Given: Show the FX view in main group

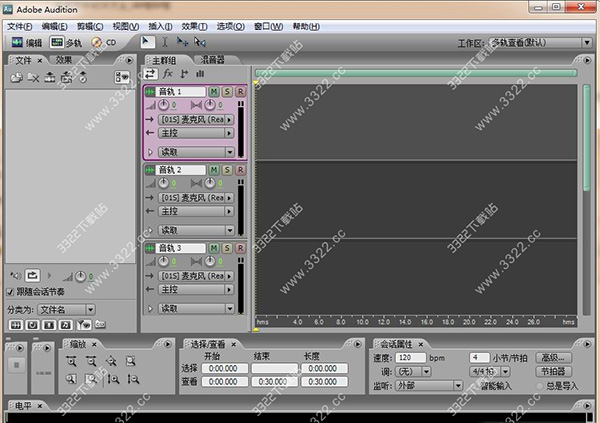Looking at the screenshot, I should (x=168, y=74).
